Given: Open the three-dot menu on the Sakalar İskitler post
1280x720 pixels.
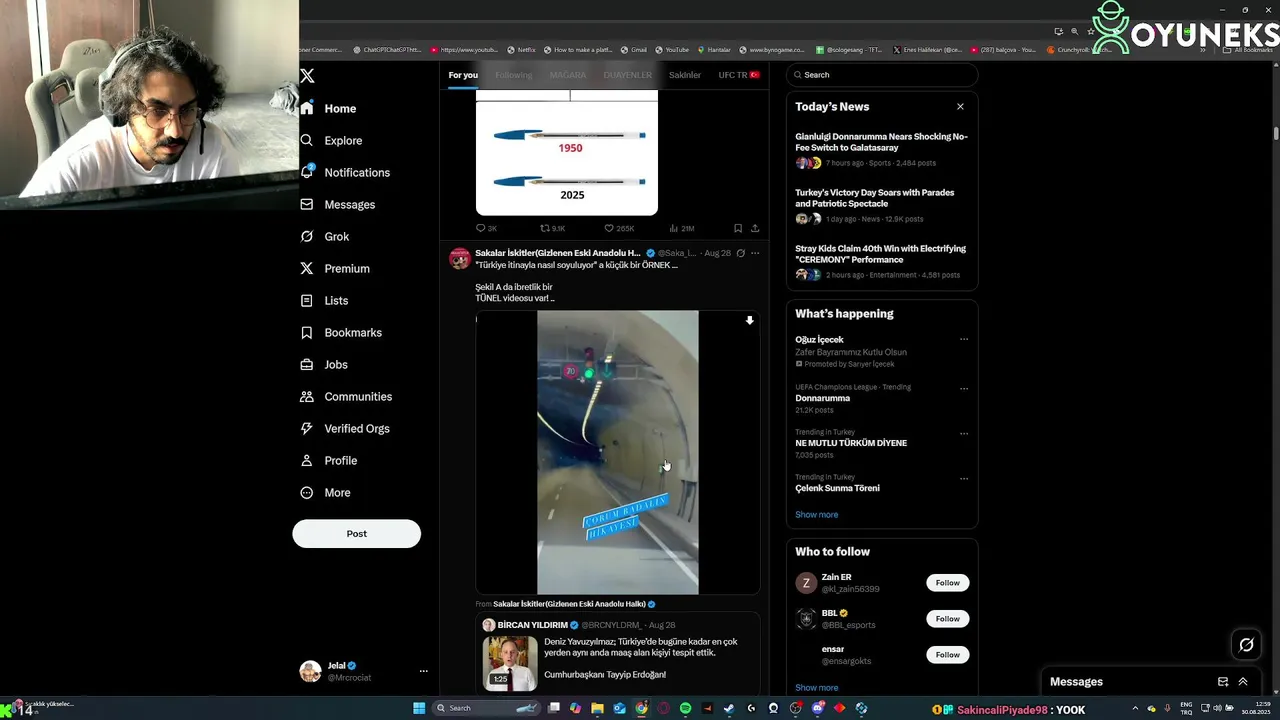Looking at the screenshot, I should click(x=755, y=253).
